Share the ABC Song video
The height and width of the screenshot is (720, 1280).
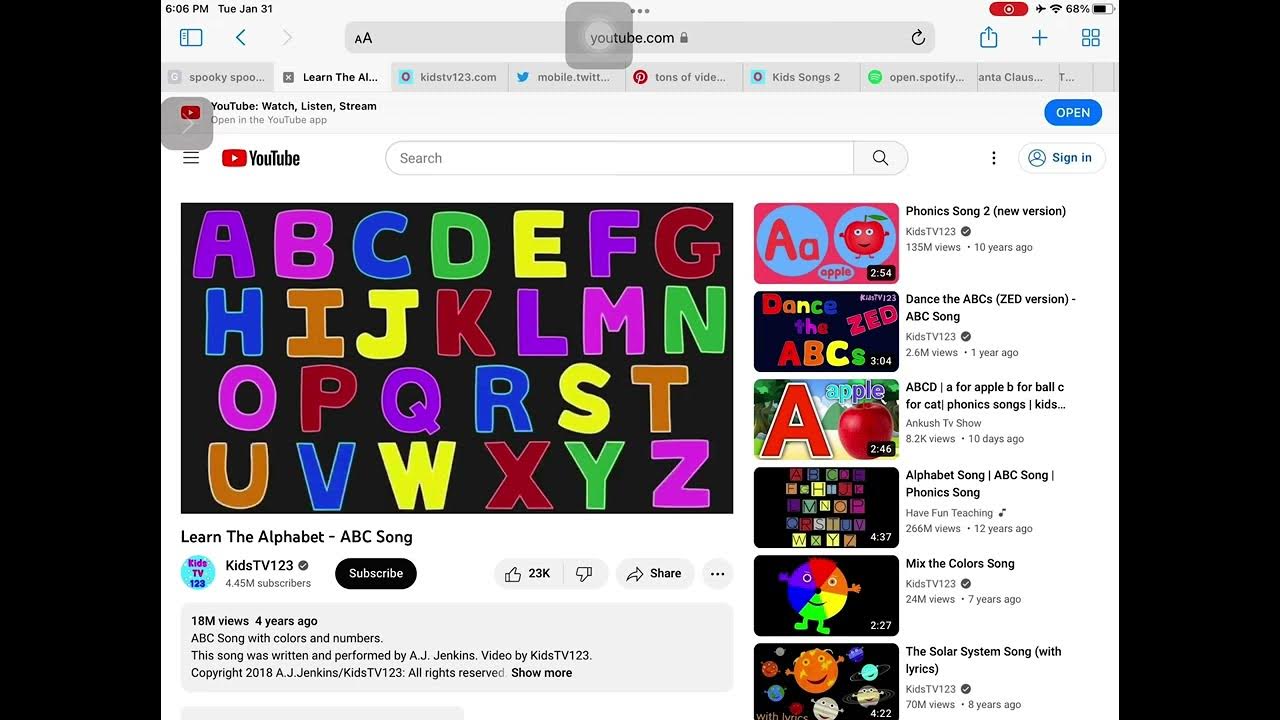point(654,574)
